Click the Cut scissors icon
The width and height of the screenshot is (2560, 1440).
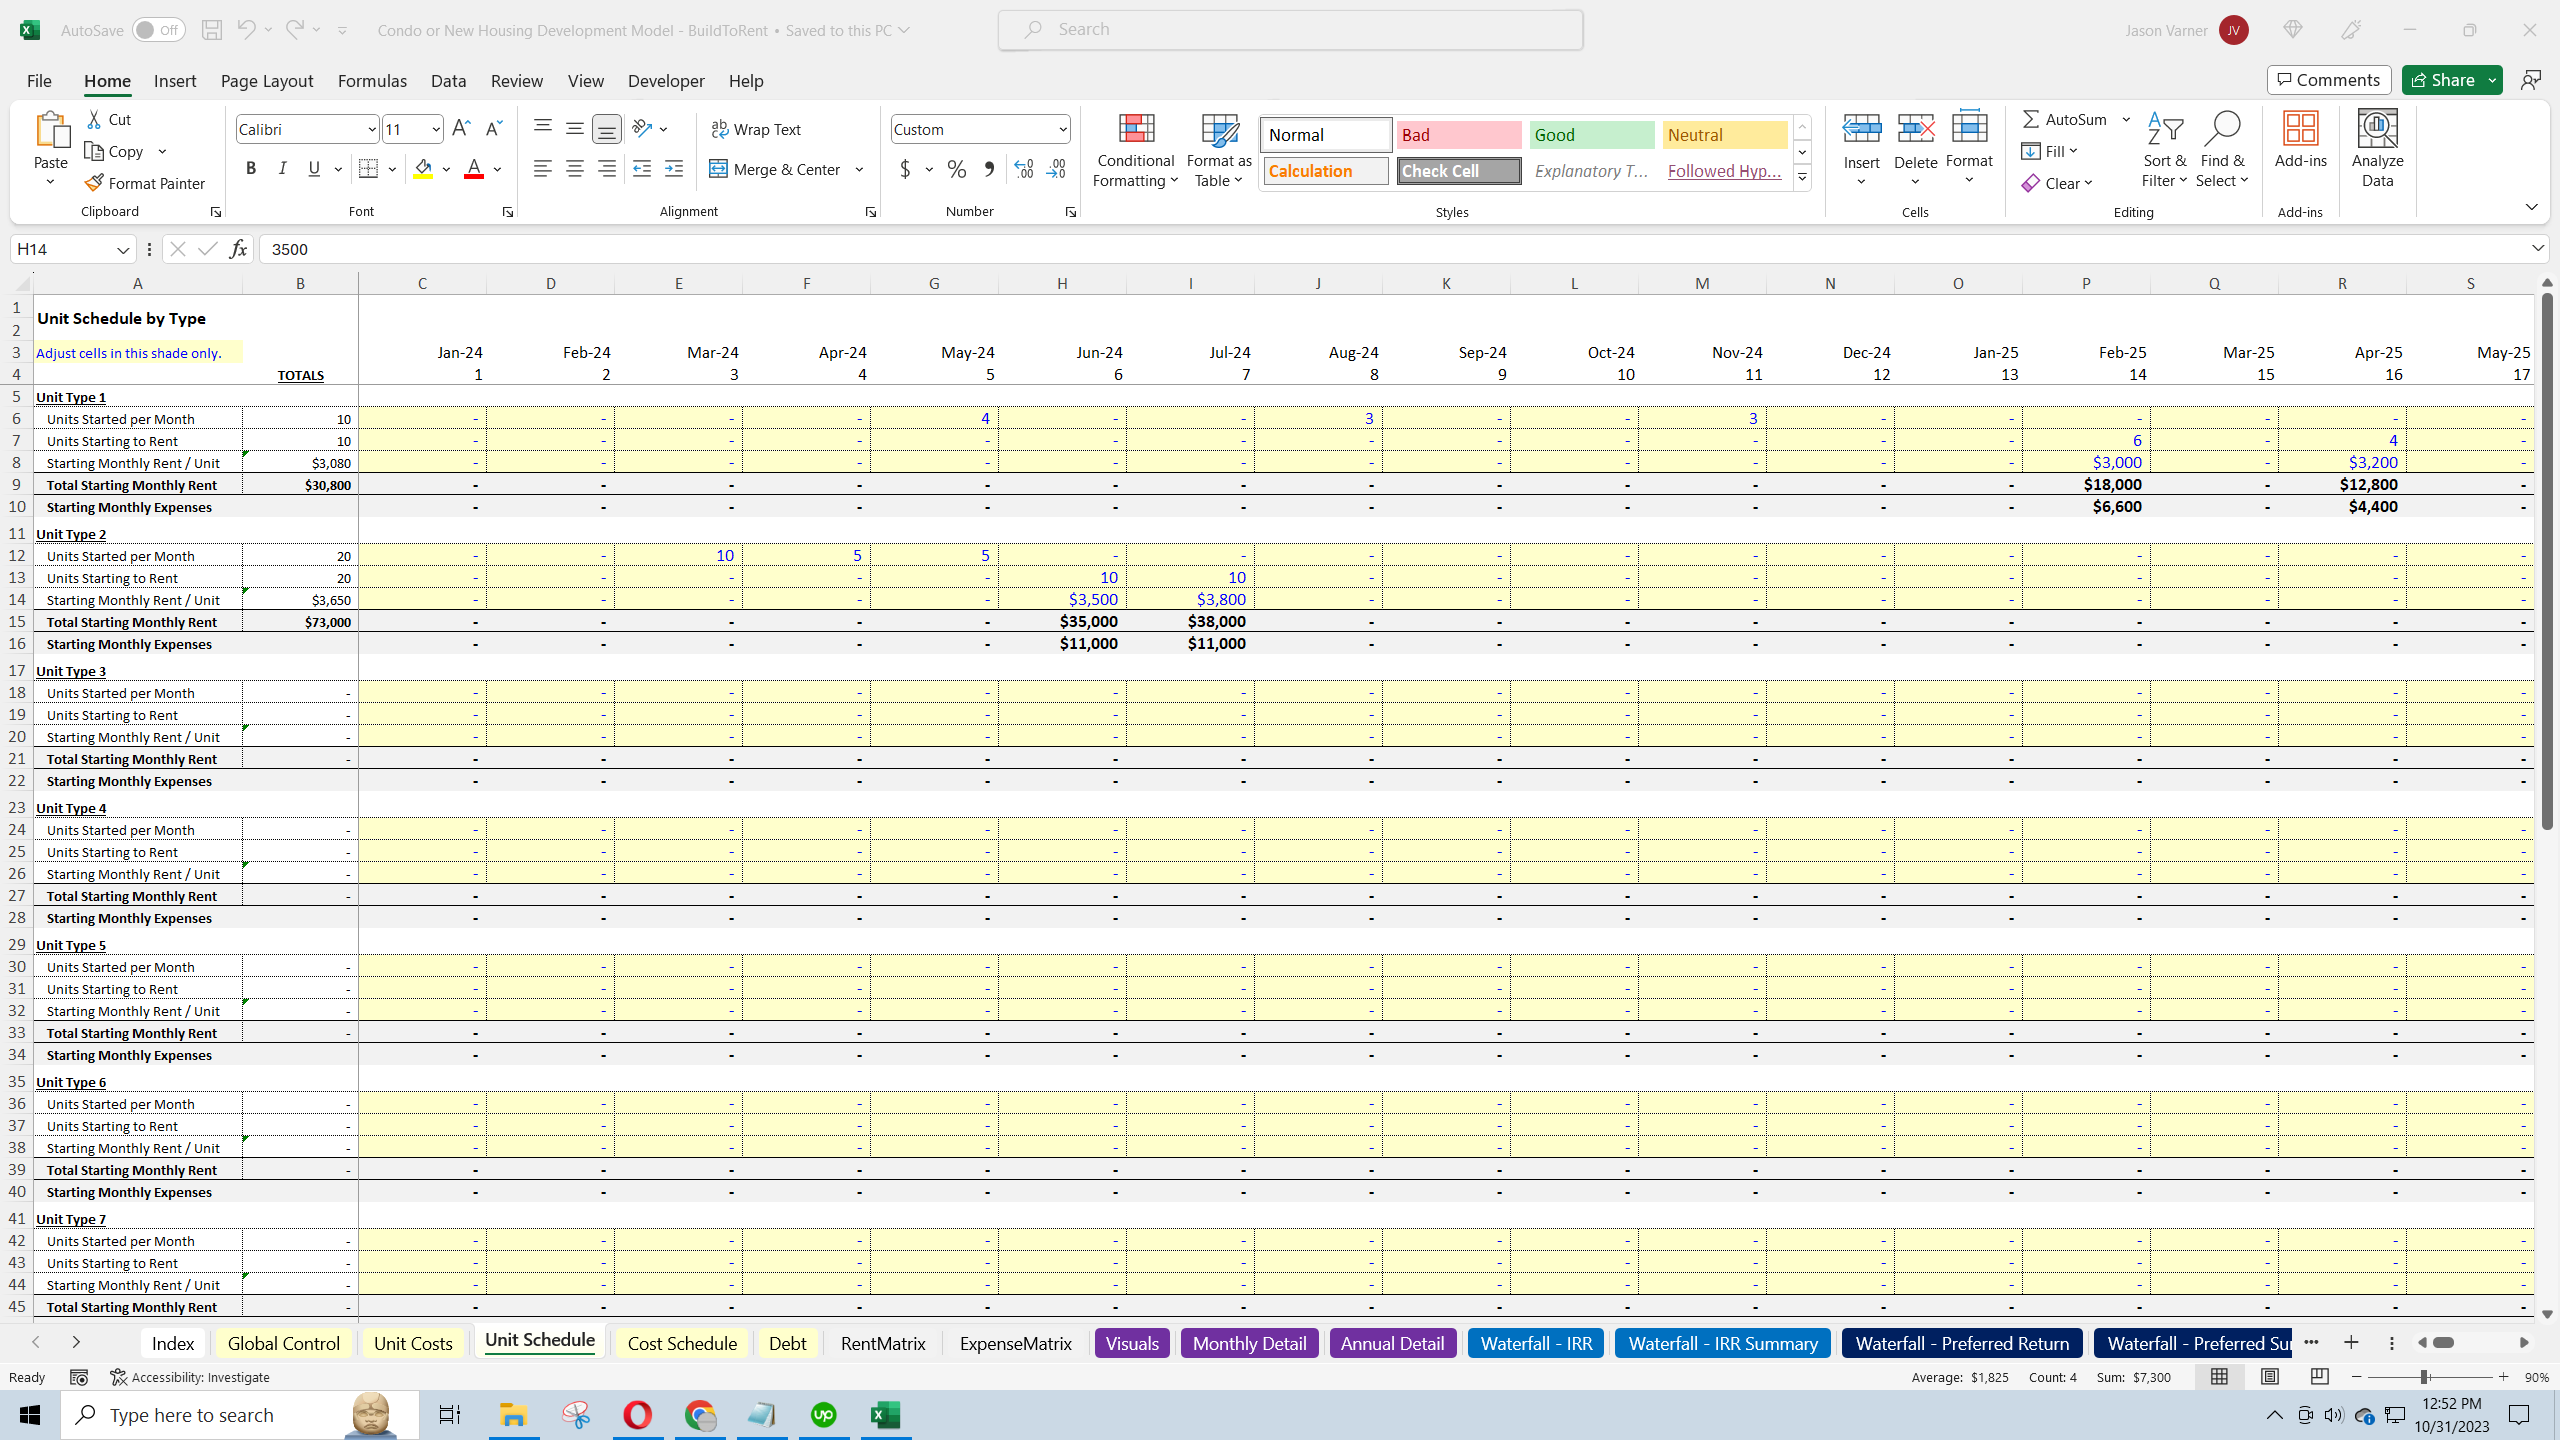click(94, 119)
